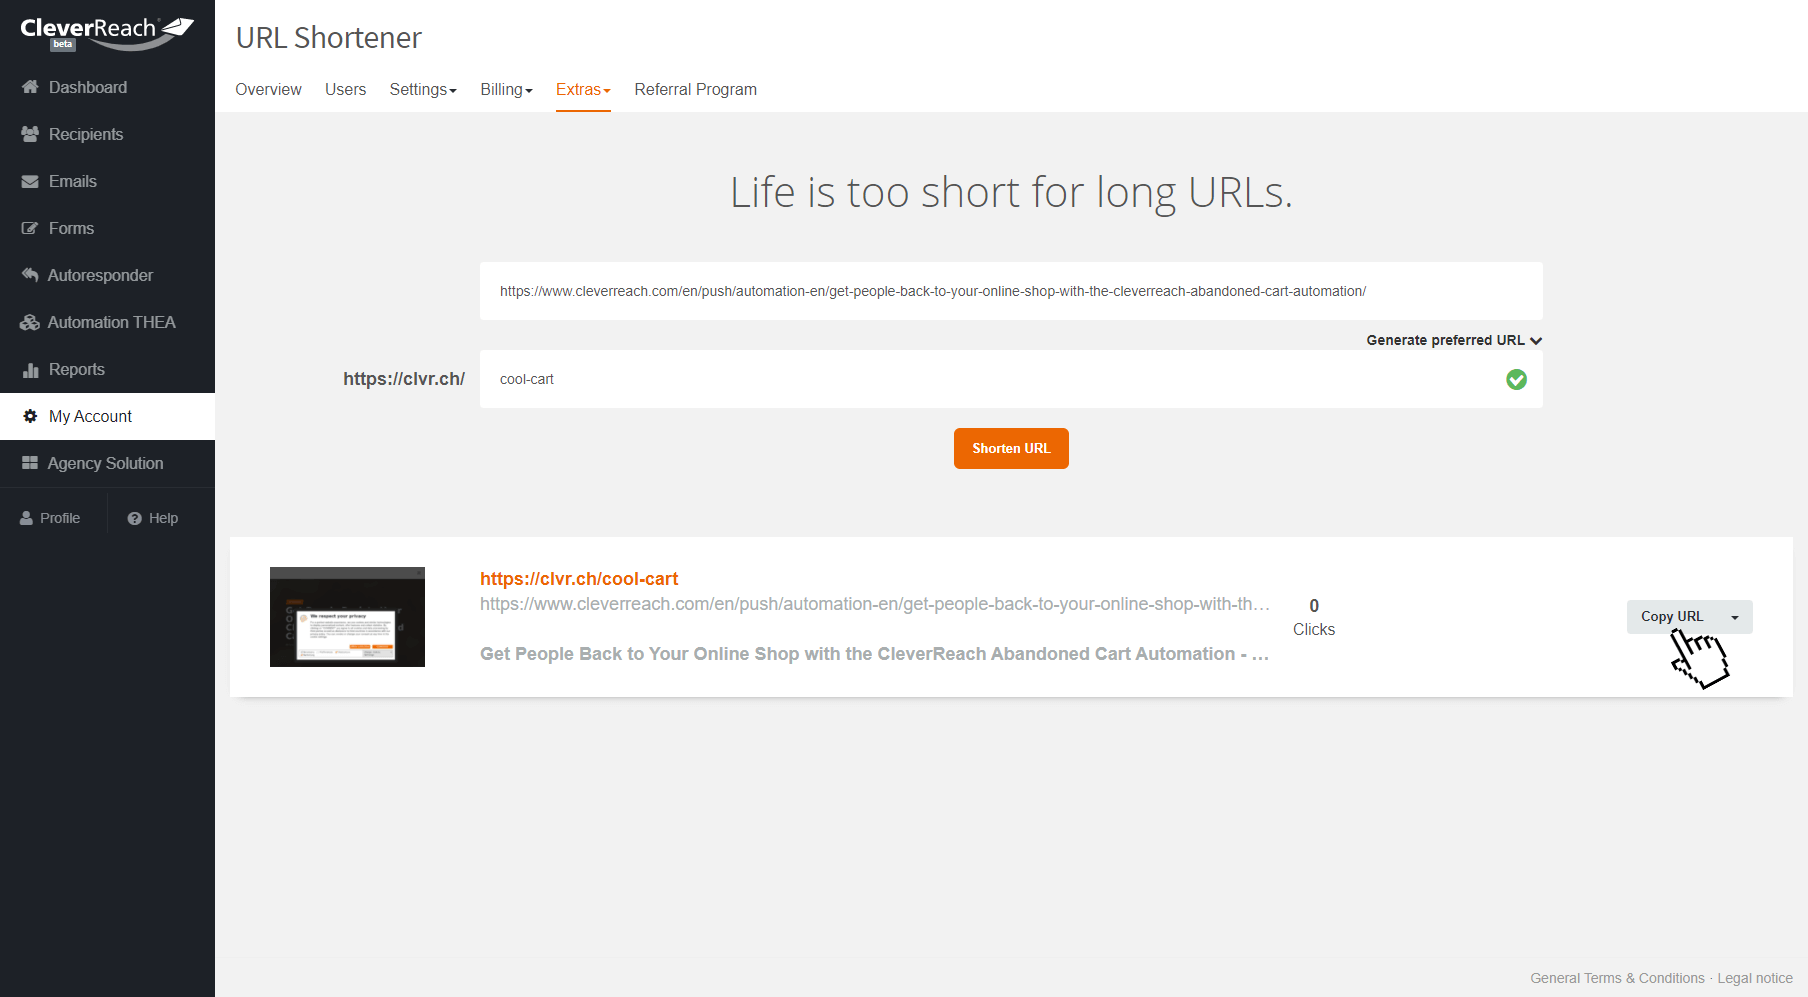Screen dimensions: 1808x997
Task: Open Agency Solution section
Action: 107,463
